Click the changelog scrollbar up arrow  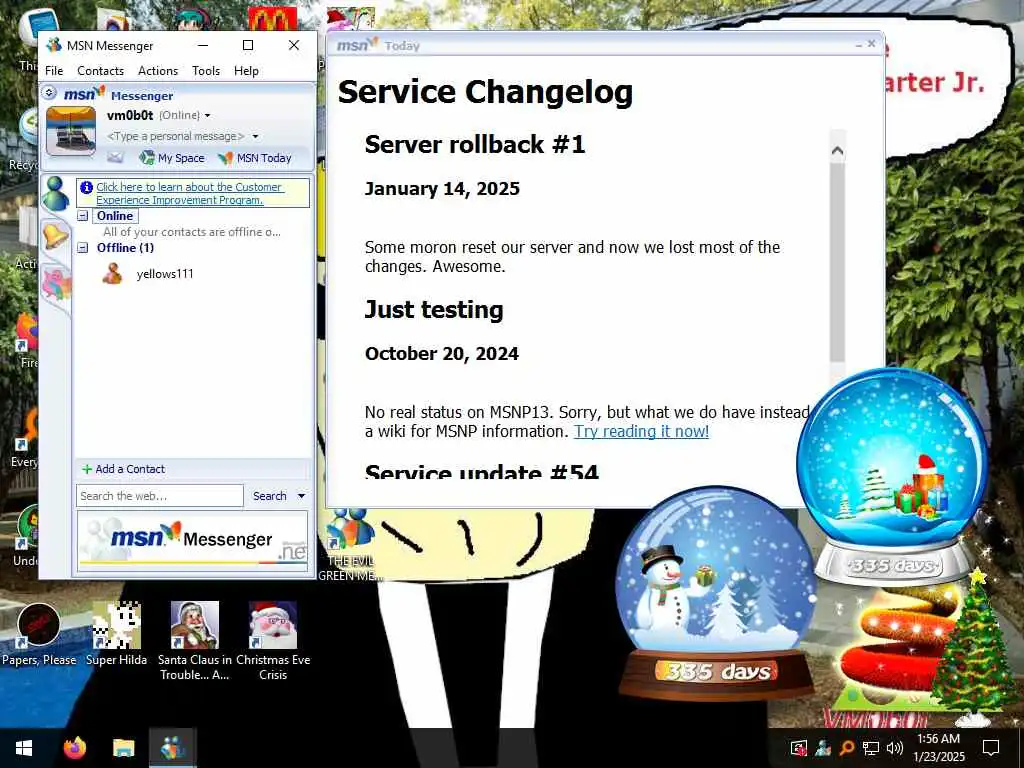click(x=837, y=151)
